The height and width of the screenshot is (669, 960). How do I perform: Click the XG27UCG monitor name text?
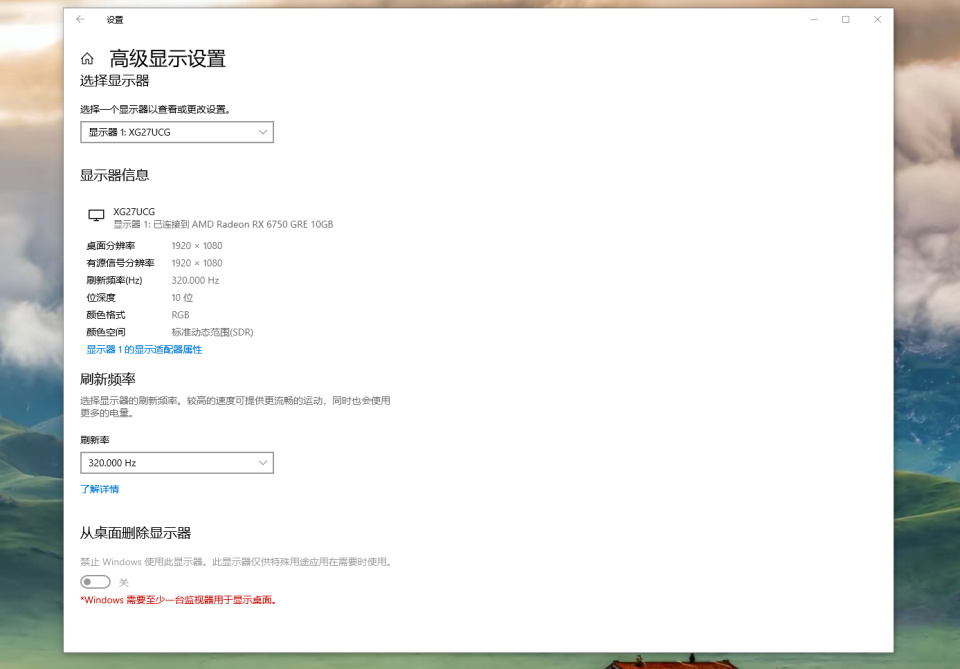pyautogui.click(x=134, y=212)
